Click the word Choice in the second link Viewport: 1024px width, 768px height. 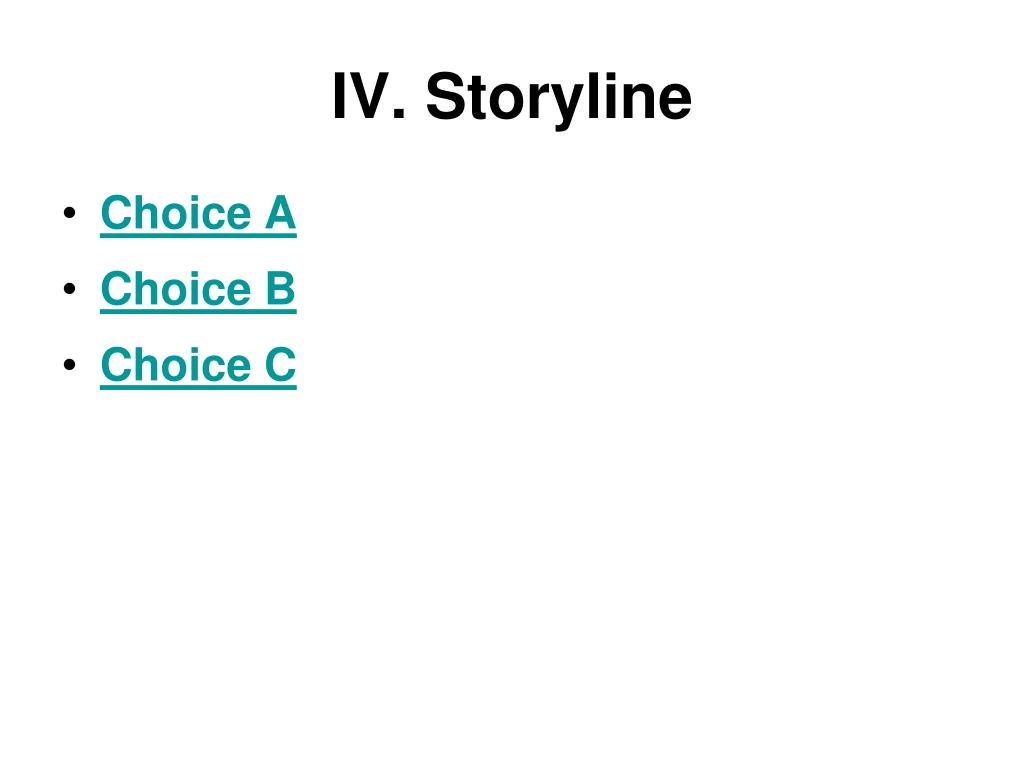[176, 288]
